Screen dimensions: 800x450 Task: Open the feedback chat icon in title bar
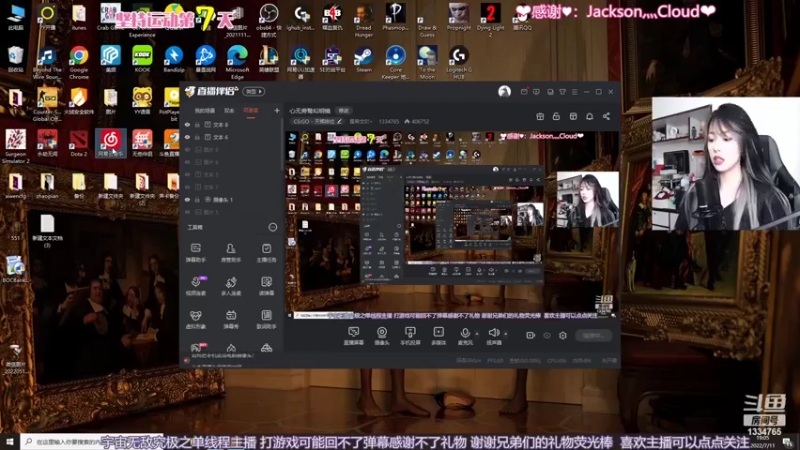click(x=536, y=92)
